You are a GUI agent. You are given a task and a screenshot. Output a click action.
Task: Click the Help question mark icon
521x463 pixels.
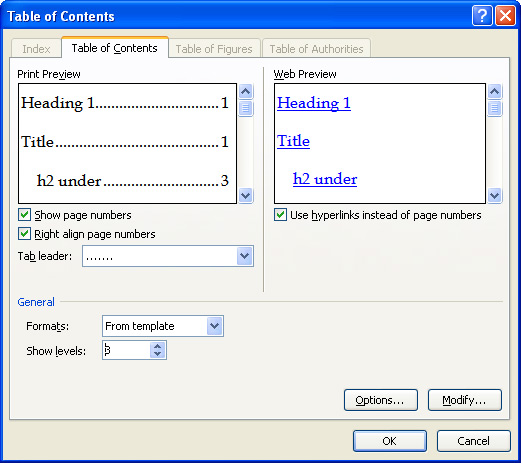pos(482,16)
